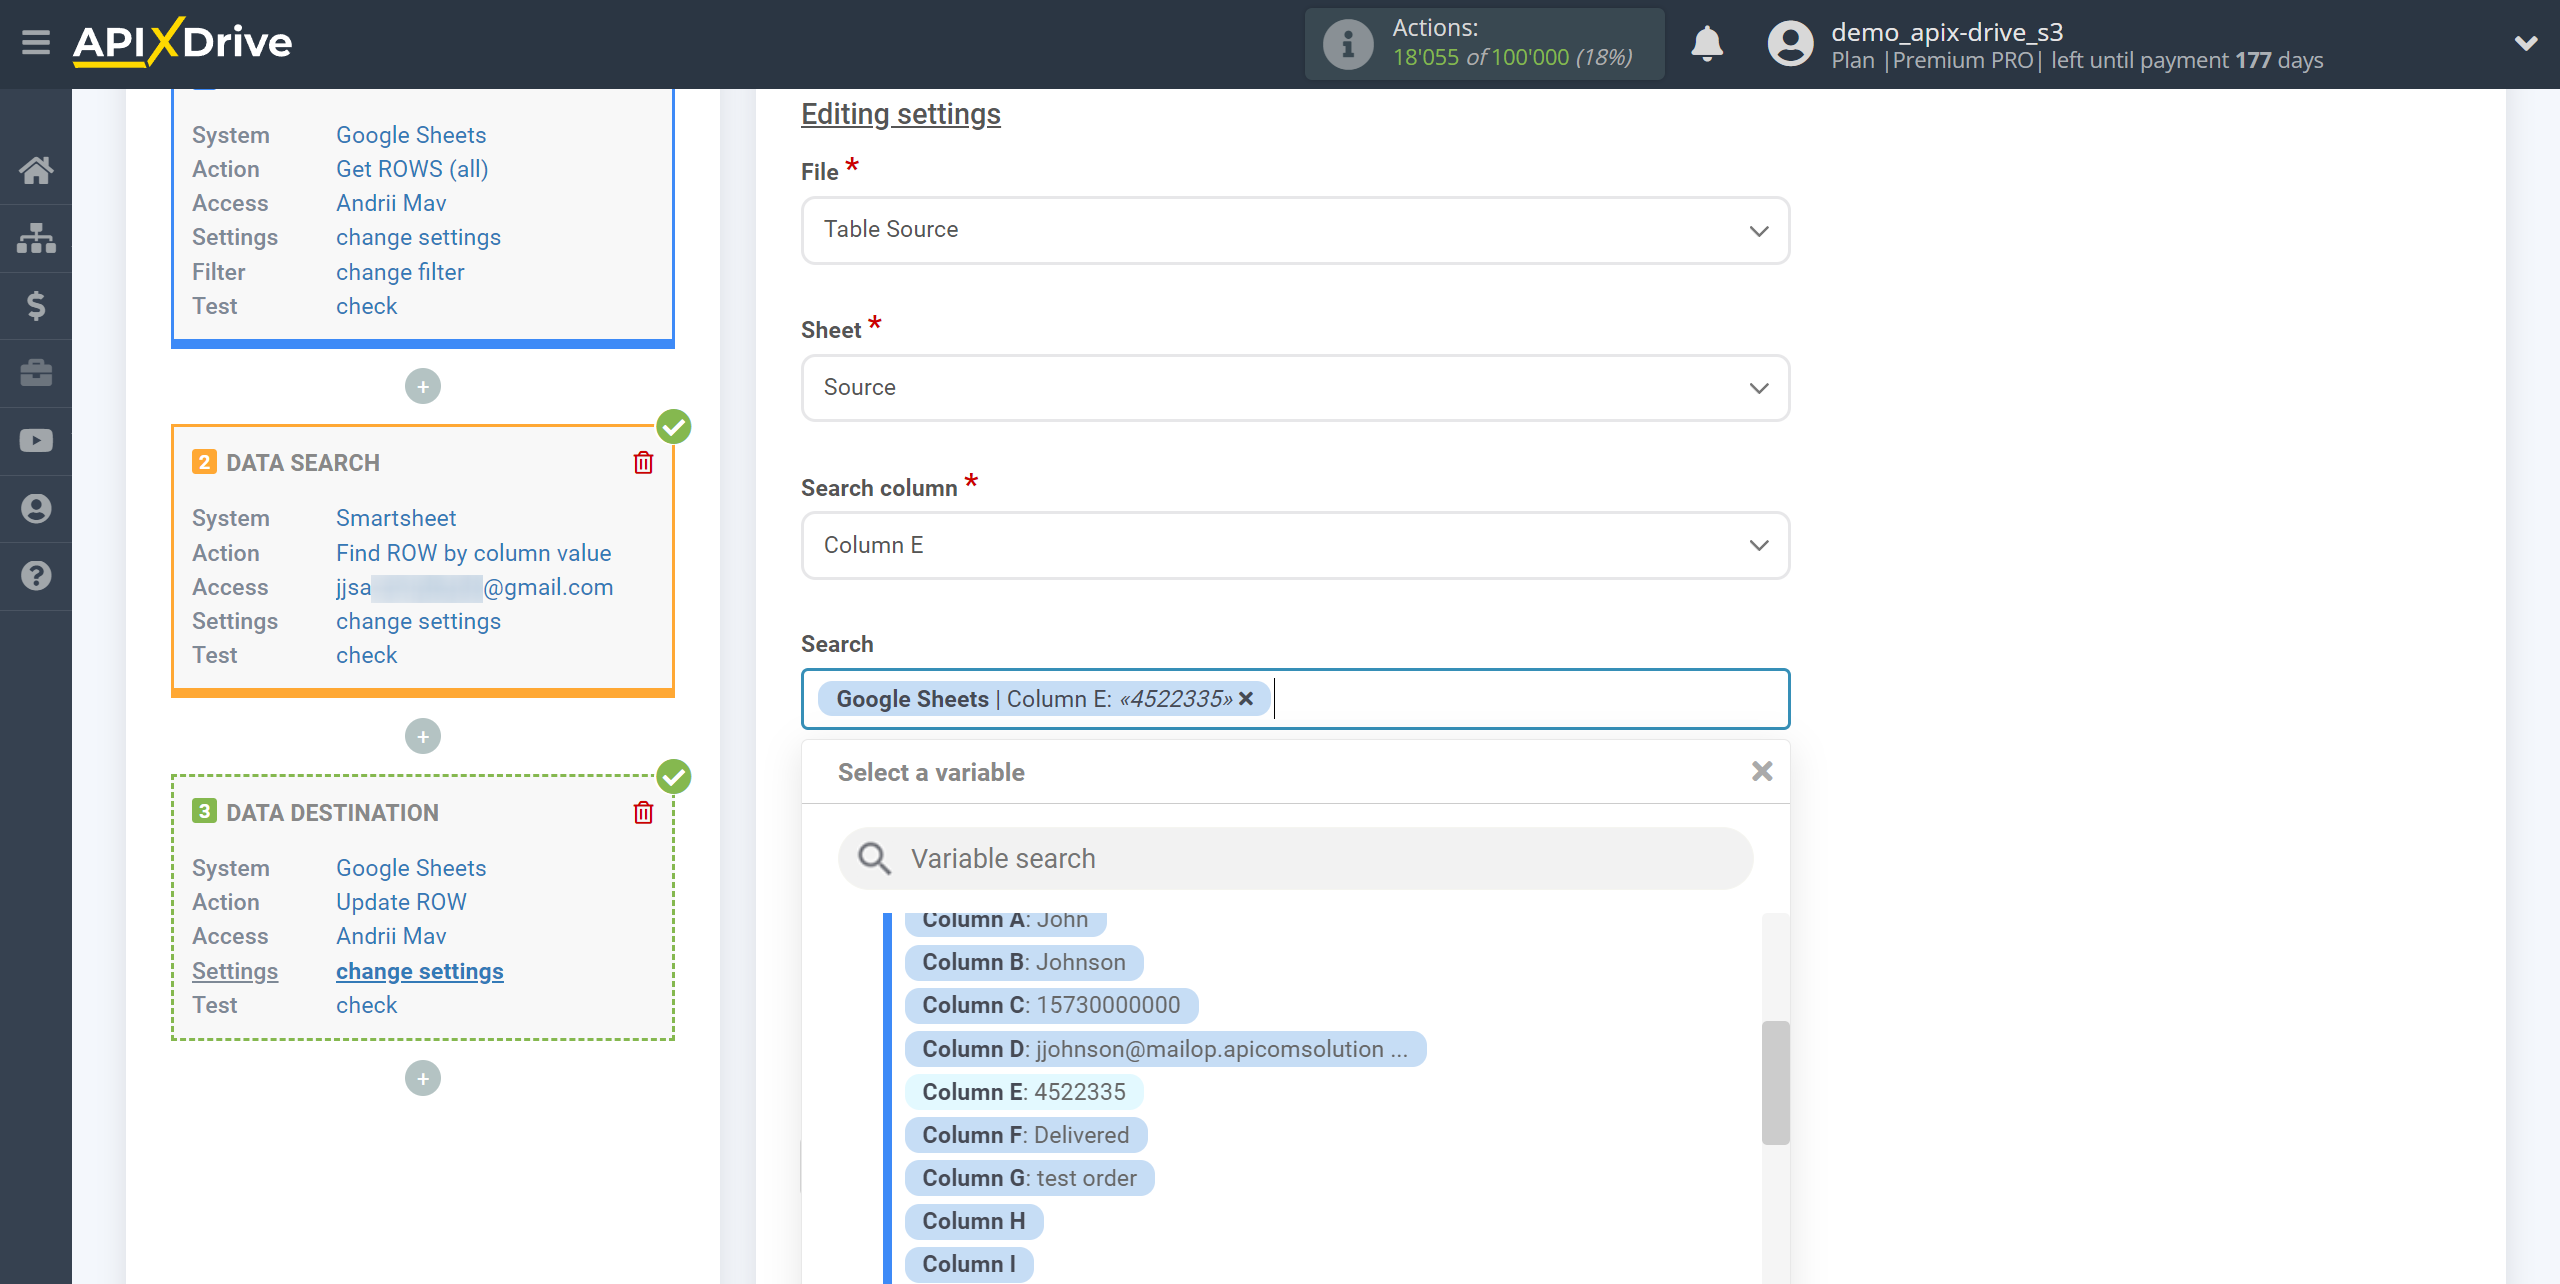Screen dimensions: 2560x1284
Task: Open the File dropdown Table Source
Action: pos(1295,230)
